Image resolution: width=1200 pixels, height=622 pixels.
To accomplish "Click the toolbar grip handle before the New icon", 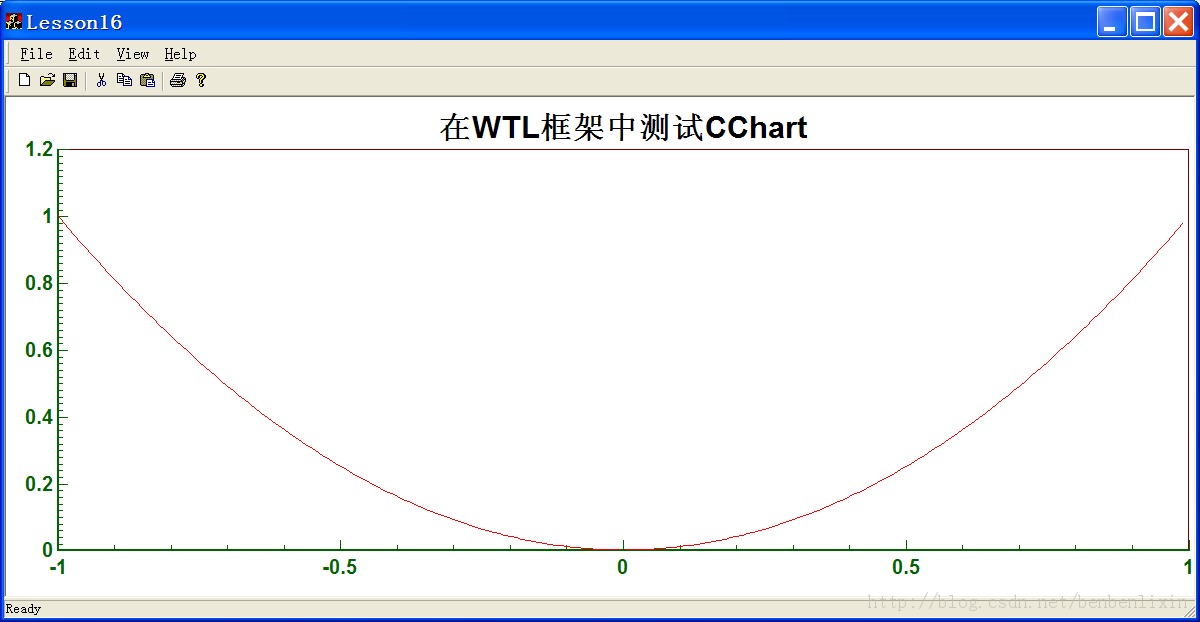I will click(x=8, y=80).
